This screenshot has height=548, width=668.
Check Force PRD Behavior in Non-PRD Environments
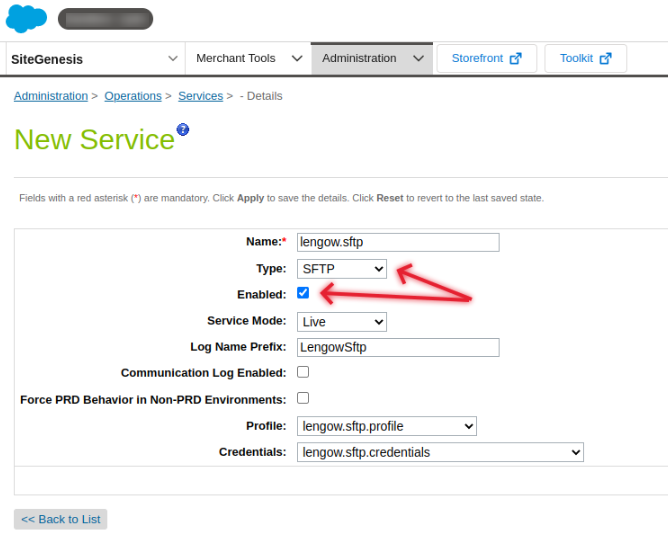coord(303,398)
